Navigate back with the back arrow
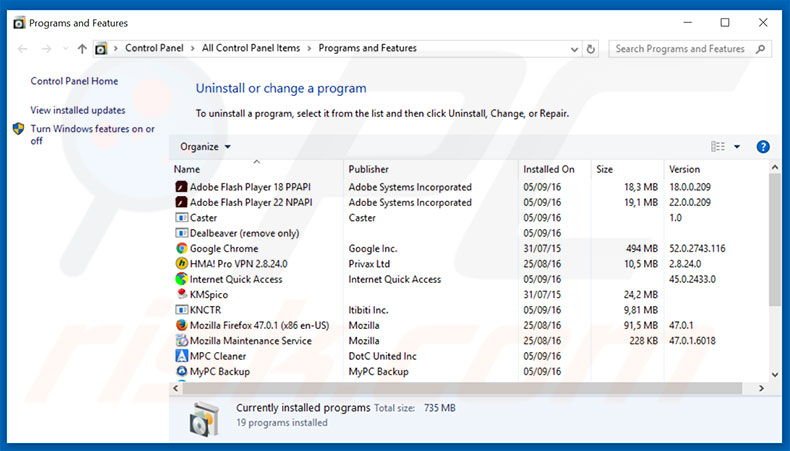The width and height of the screenshot is (790, 451). [x=22, y=49]
